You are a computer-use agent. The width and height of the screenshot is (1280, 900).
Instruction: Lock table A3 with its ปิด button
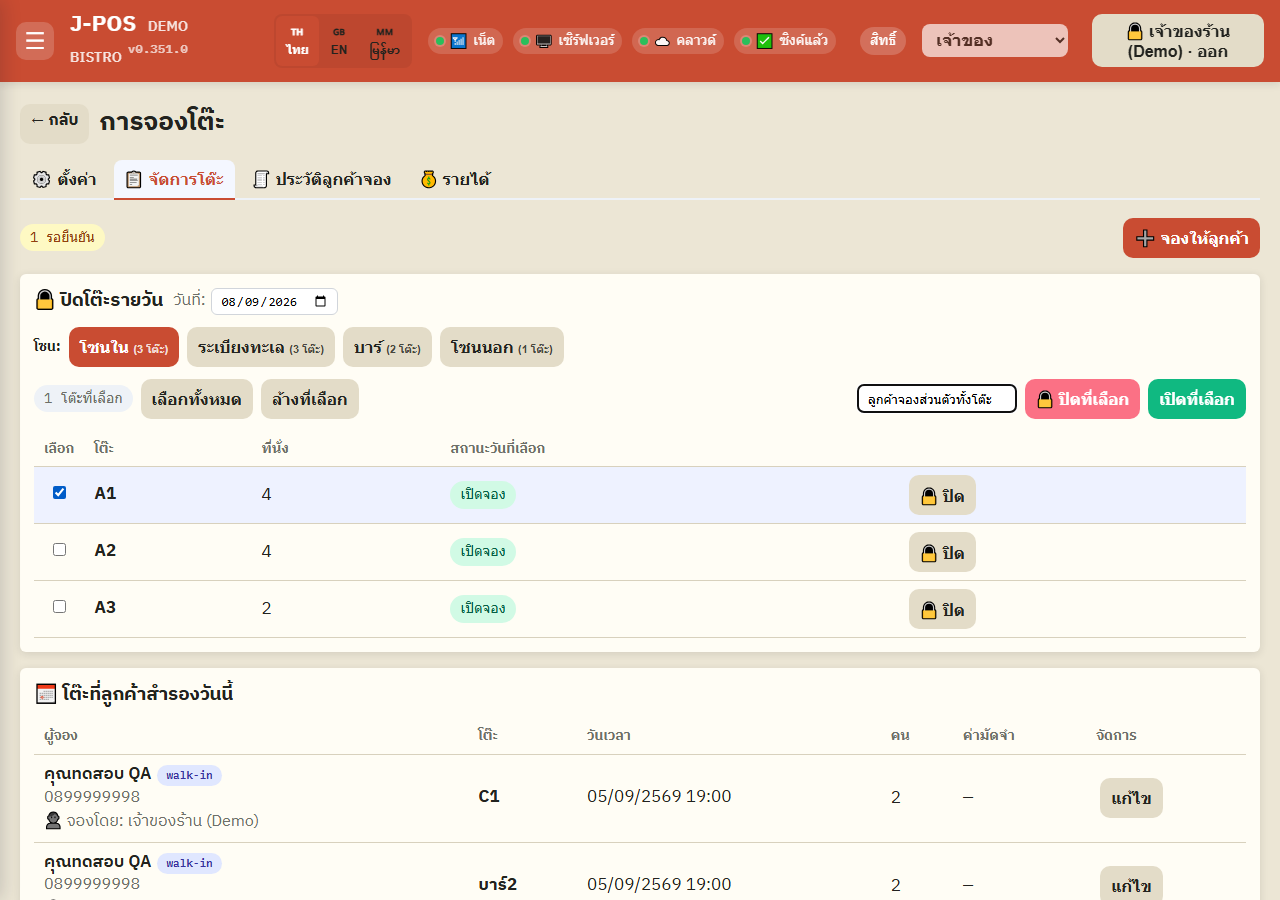click(x=942, y=609)
